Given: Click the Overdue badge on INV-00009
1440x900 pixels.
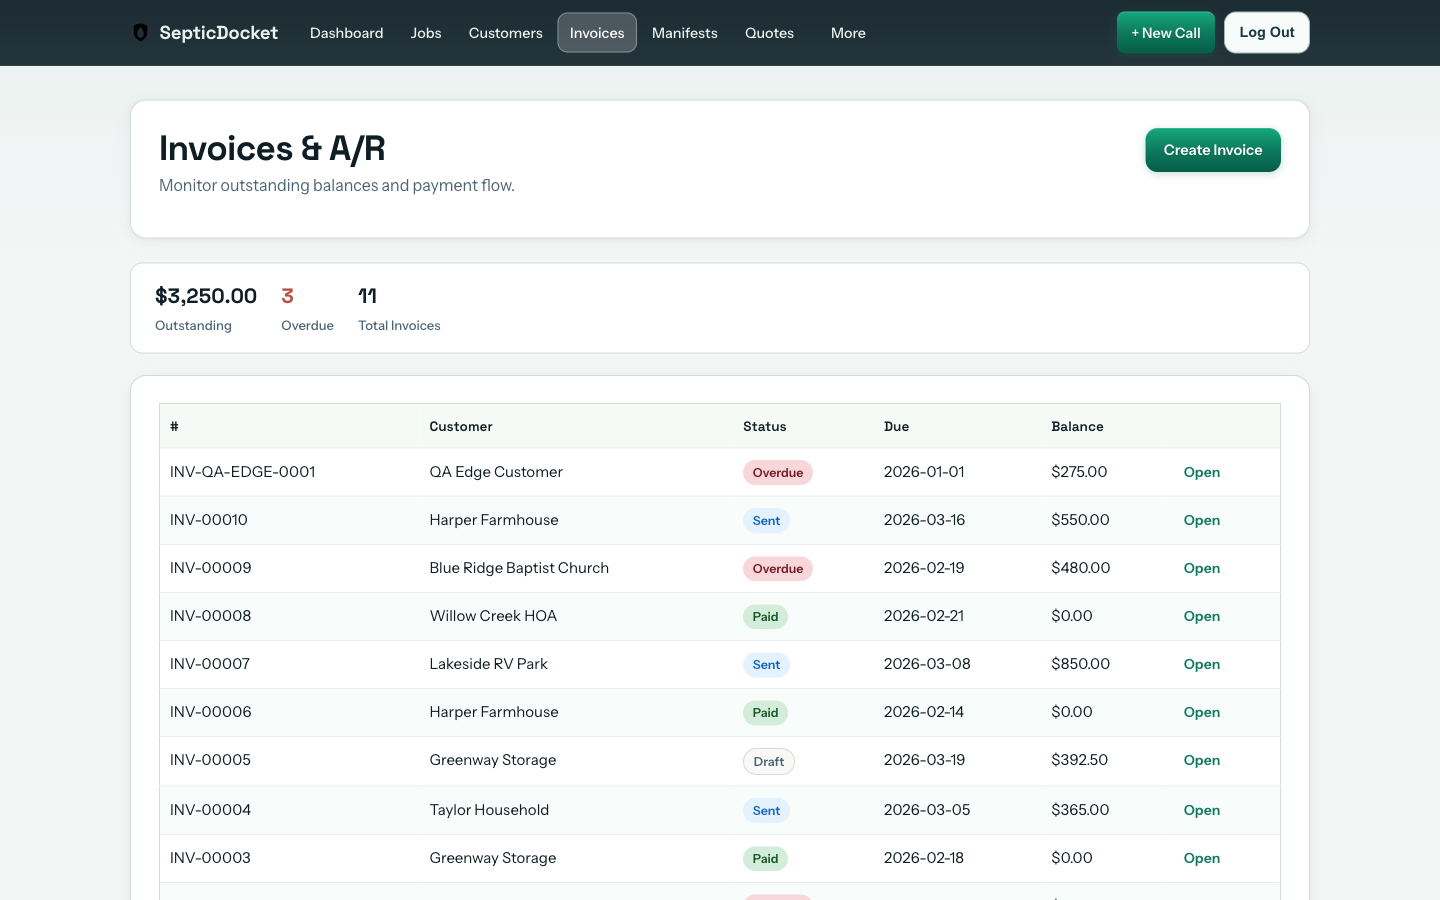Looking at the screenshot, I should click(777, 569).
